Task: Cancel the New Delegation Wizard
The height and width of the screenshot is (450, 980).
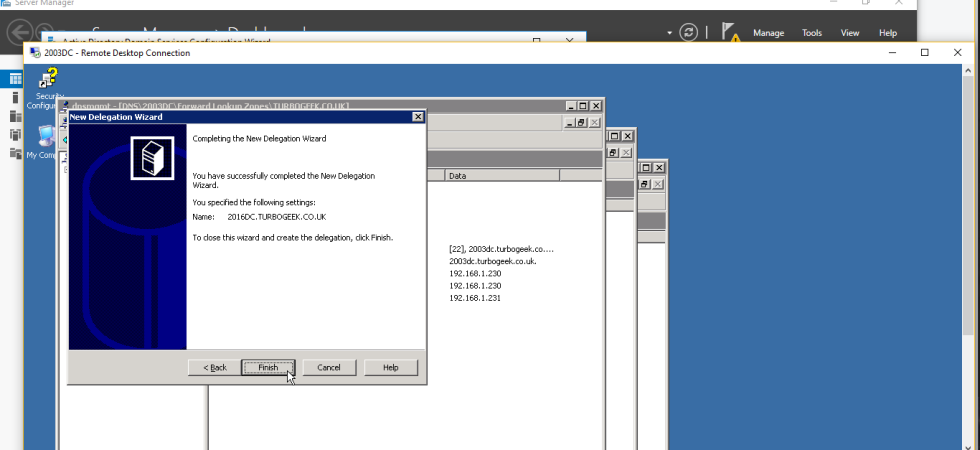Action: (x=329, y=368)
